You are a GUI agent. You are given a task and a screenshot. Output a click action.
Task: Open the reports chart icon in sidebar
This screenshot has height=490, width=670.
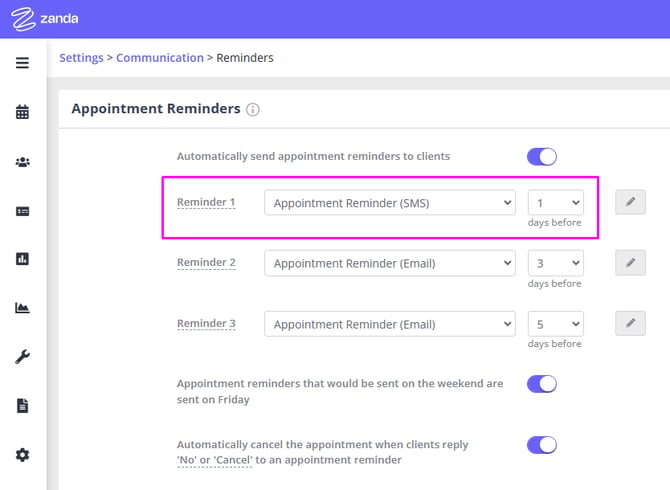(22, 259)
